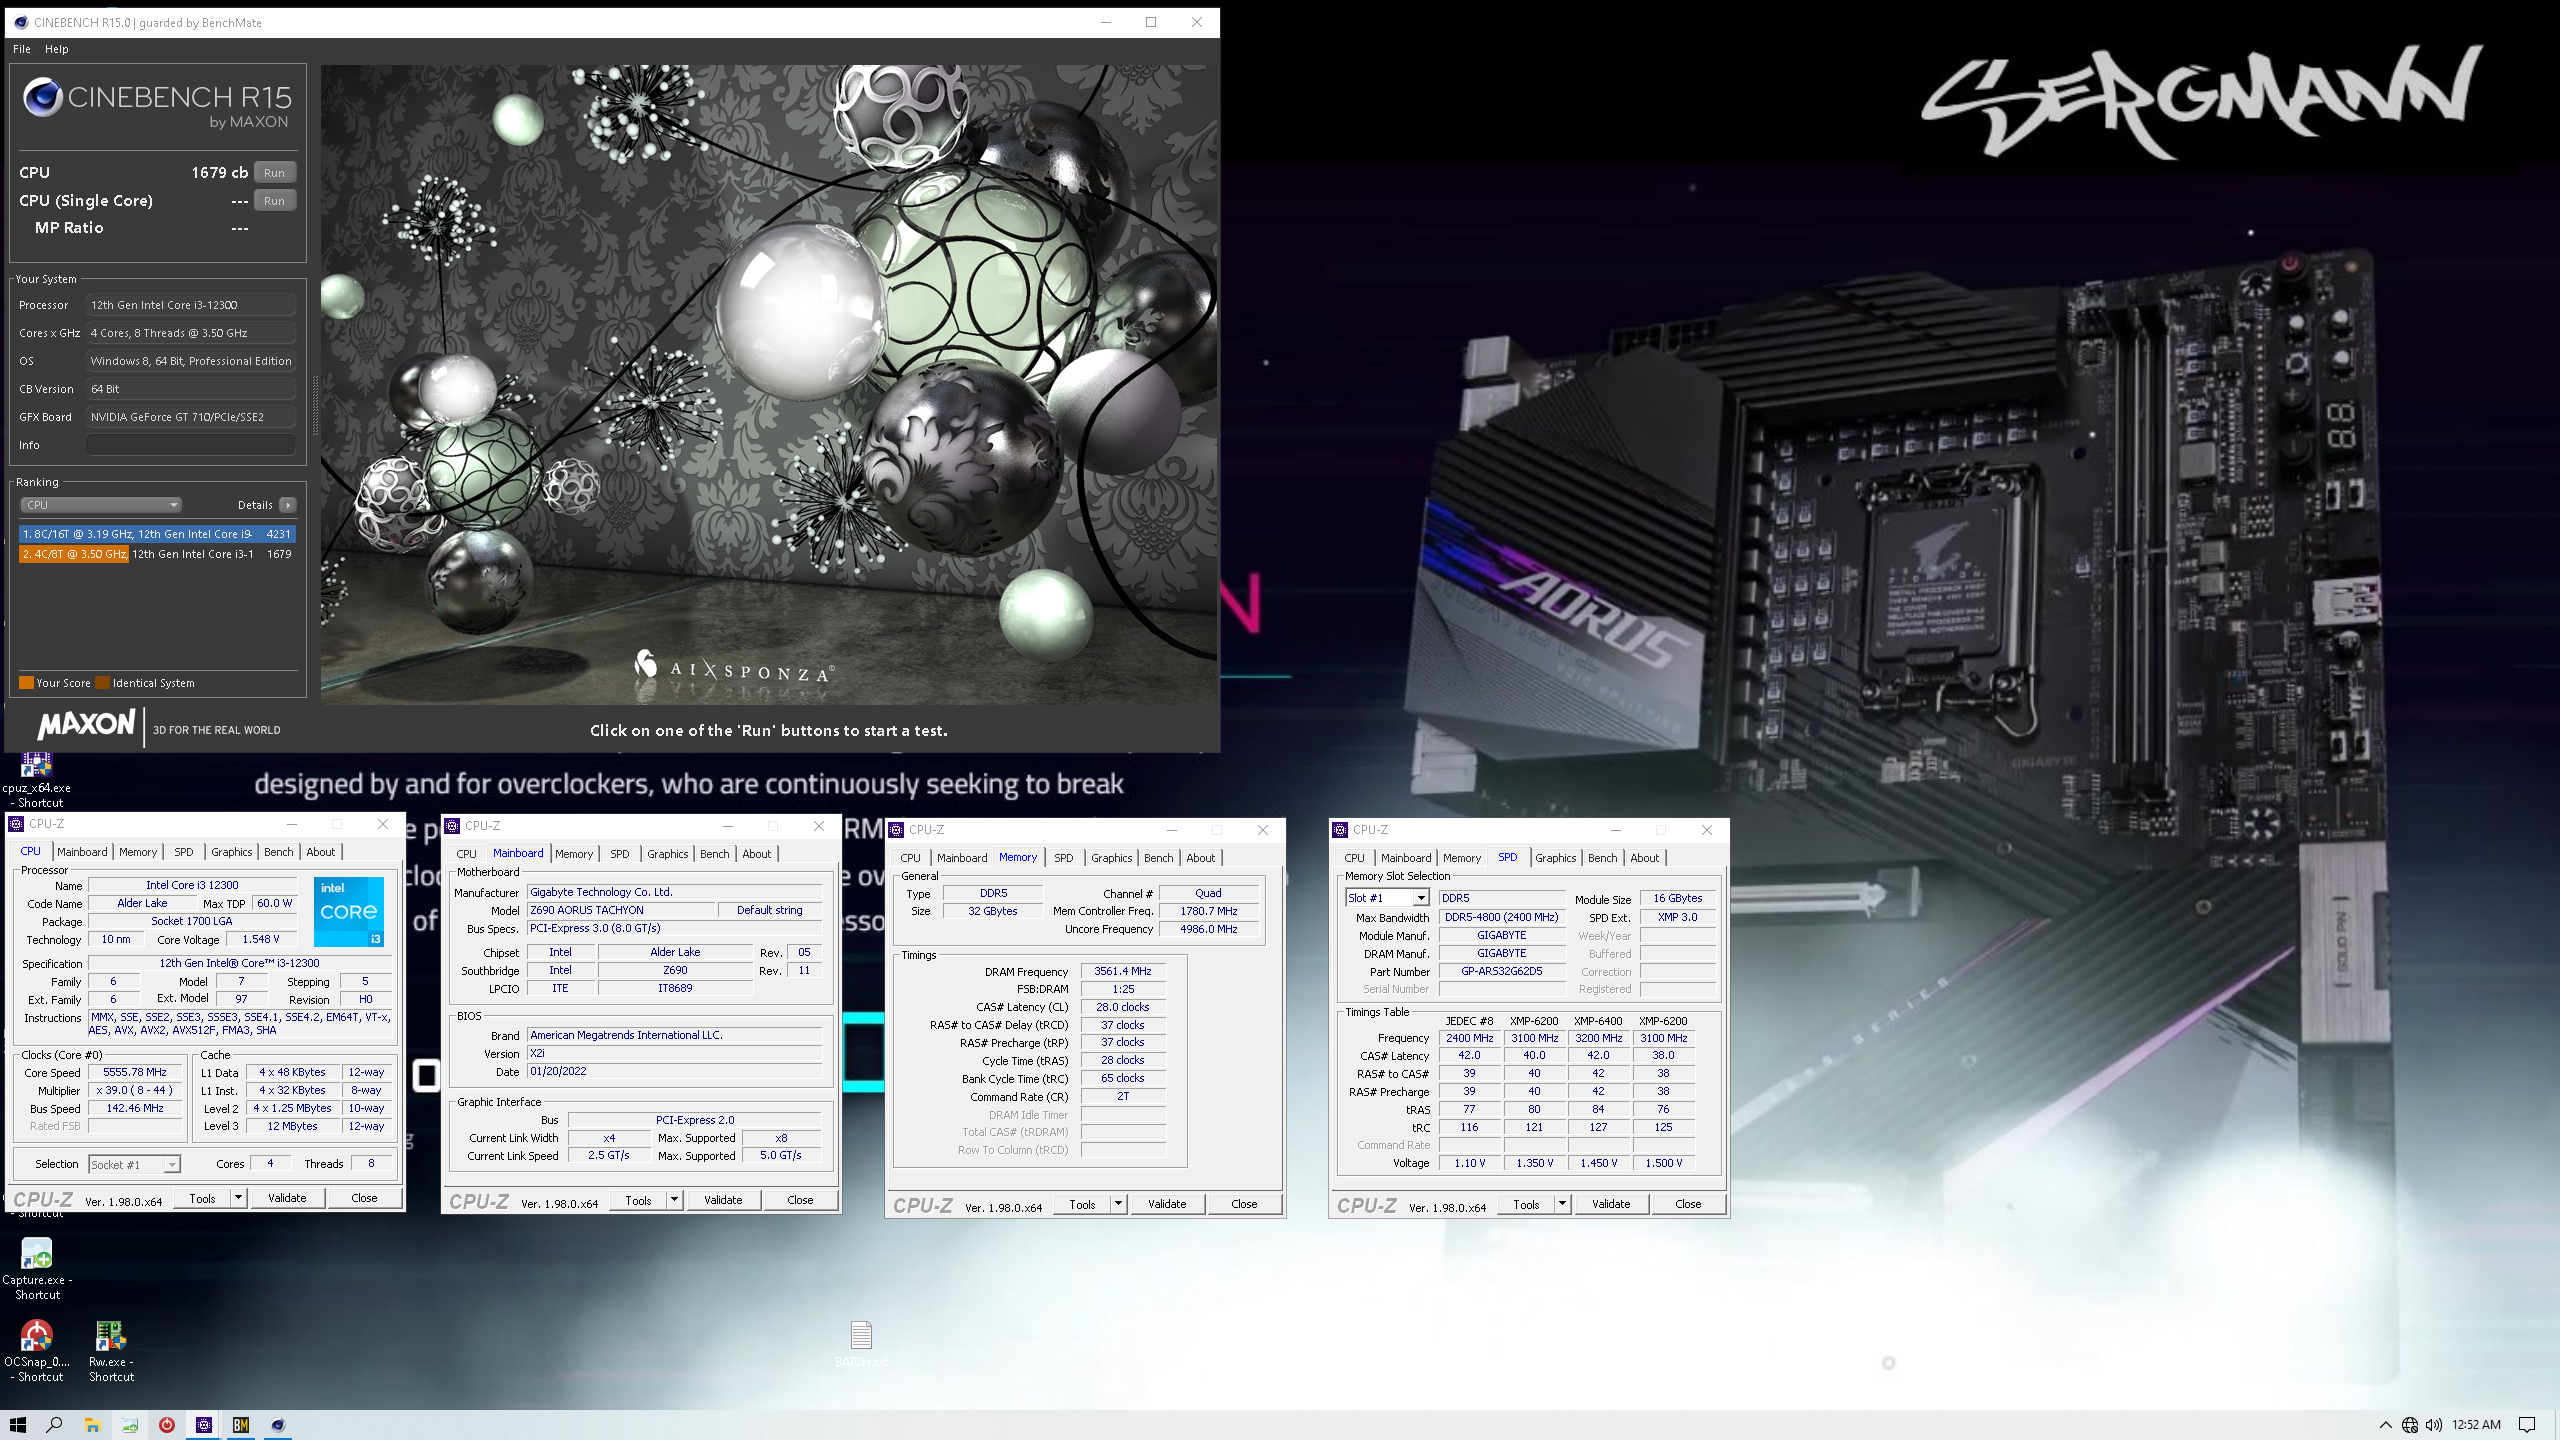Open File Explorer from taskbar
This screenshot has width=2560, height=1440.
[x=93, y=1425]
